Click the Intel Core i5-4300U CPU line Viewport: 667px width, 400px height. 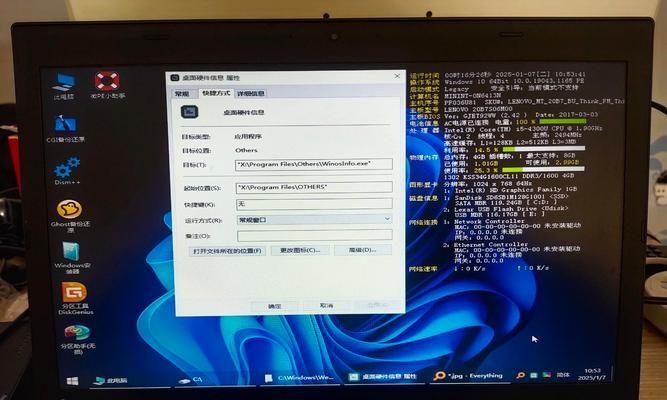[x=523, y=129]
